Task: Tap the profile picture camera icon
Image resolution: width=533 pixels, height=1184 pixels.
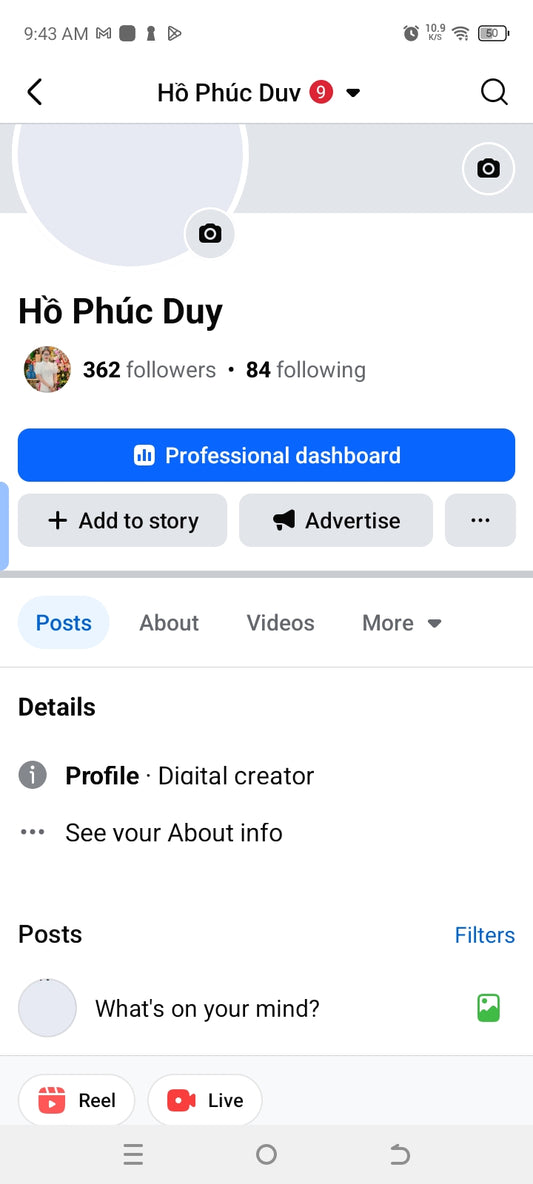Action: pos(210,233)
